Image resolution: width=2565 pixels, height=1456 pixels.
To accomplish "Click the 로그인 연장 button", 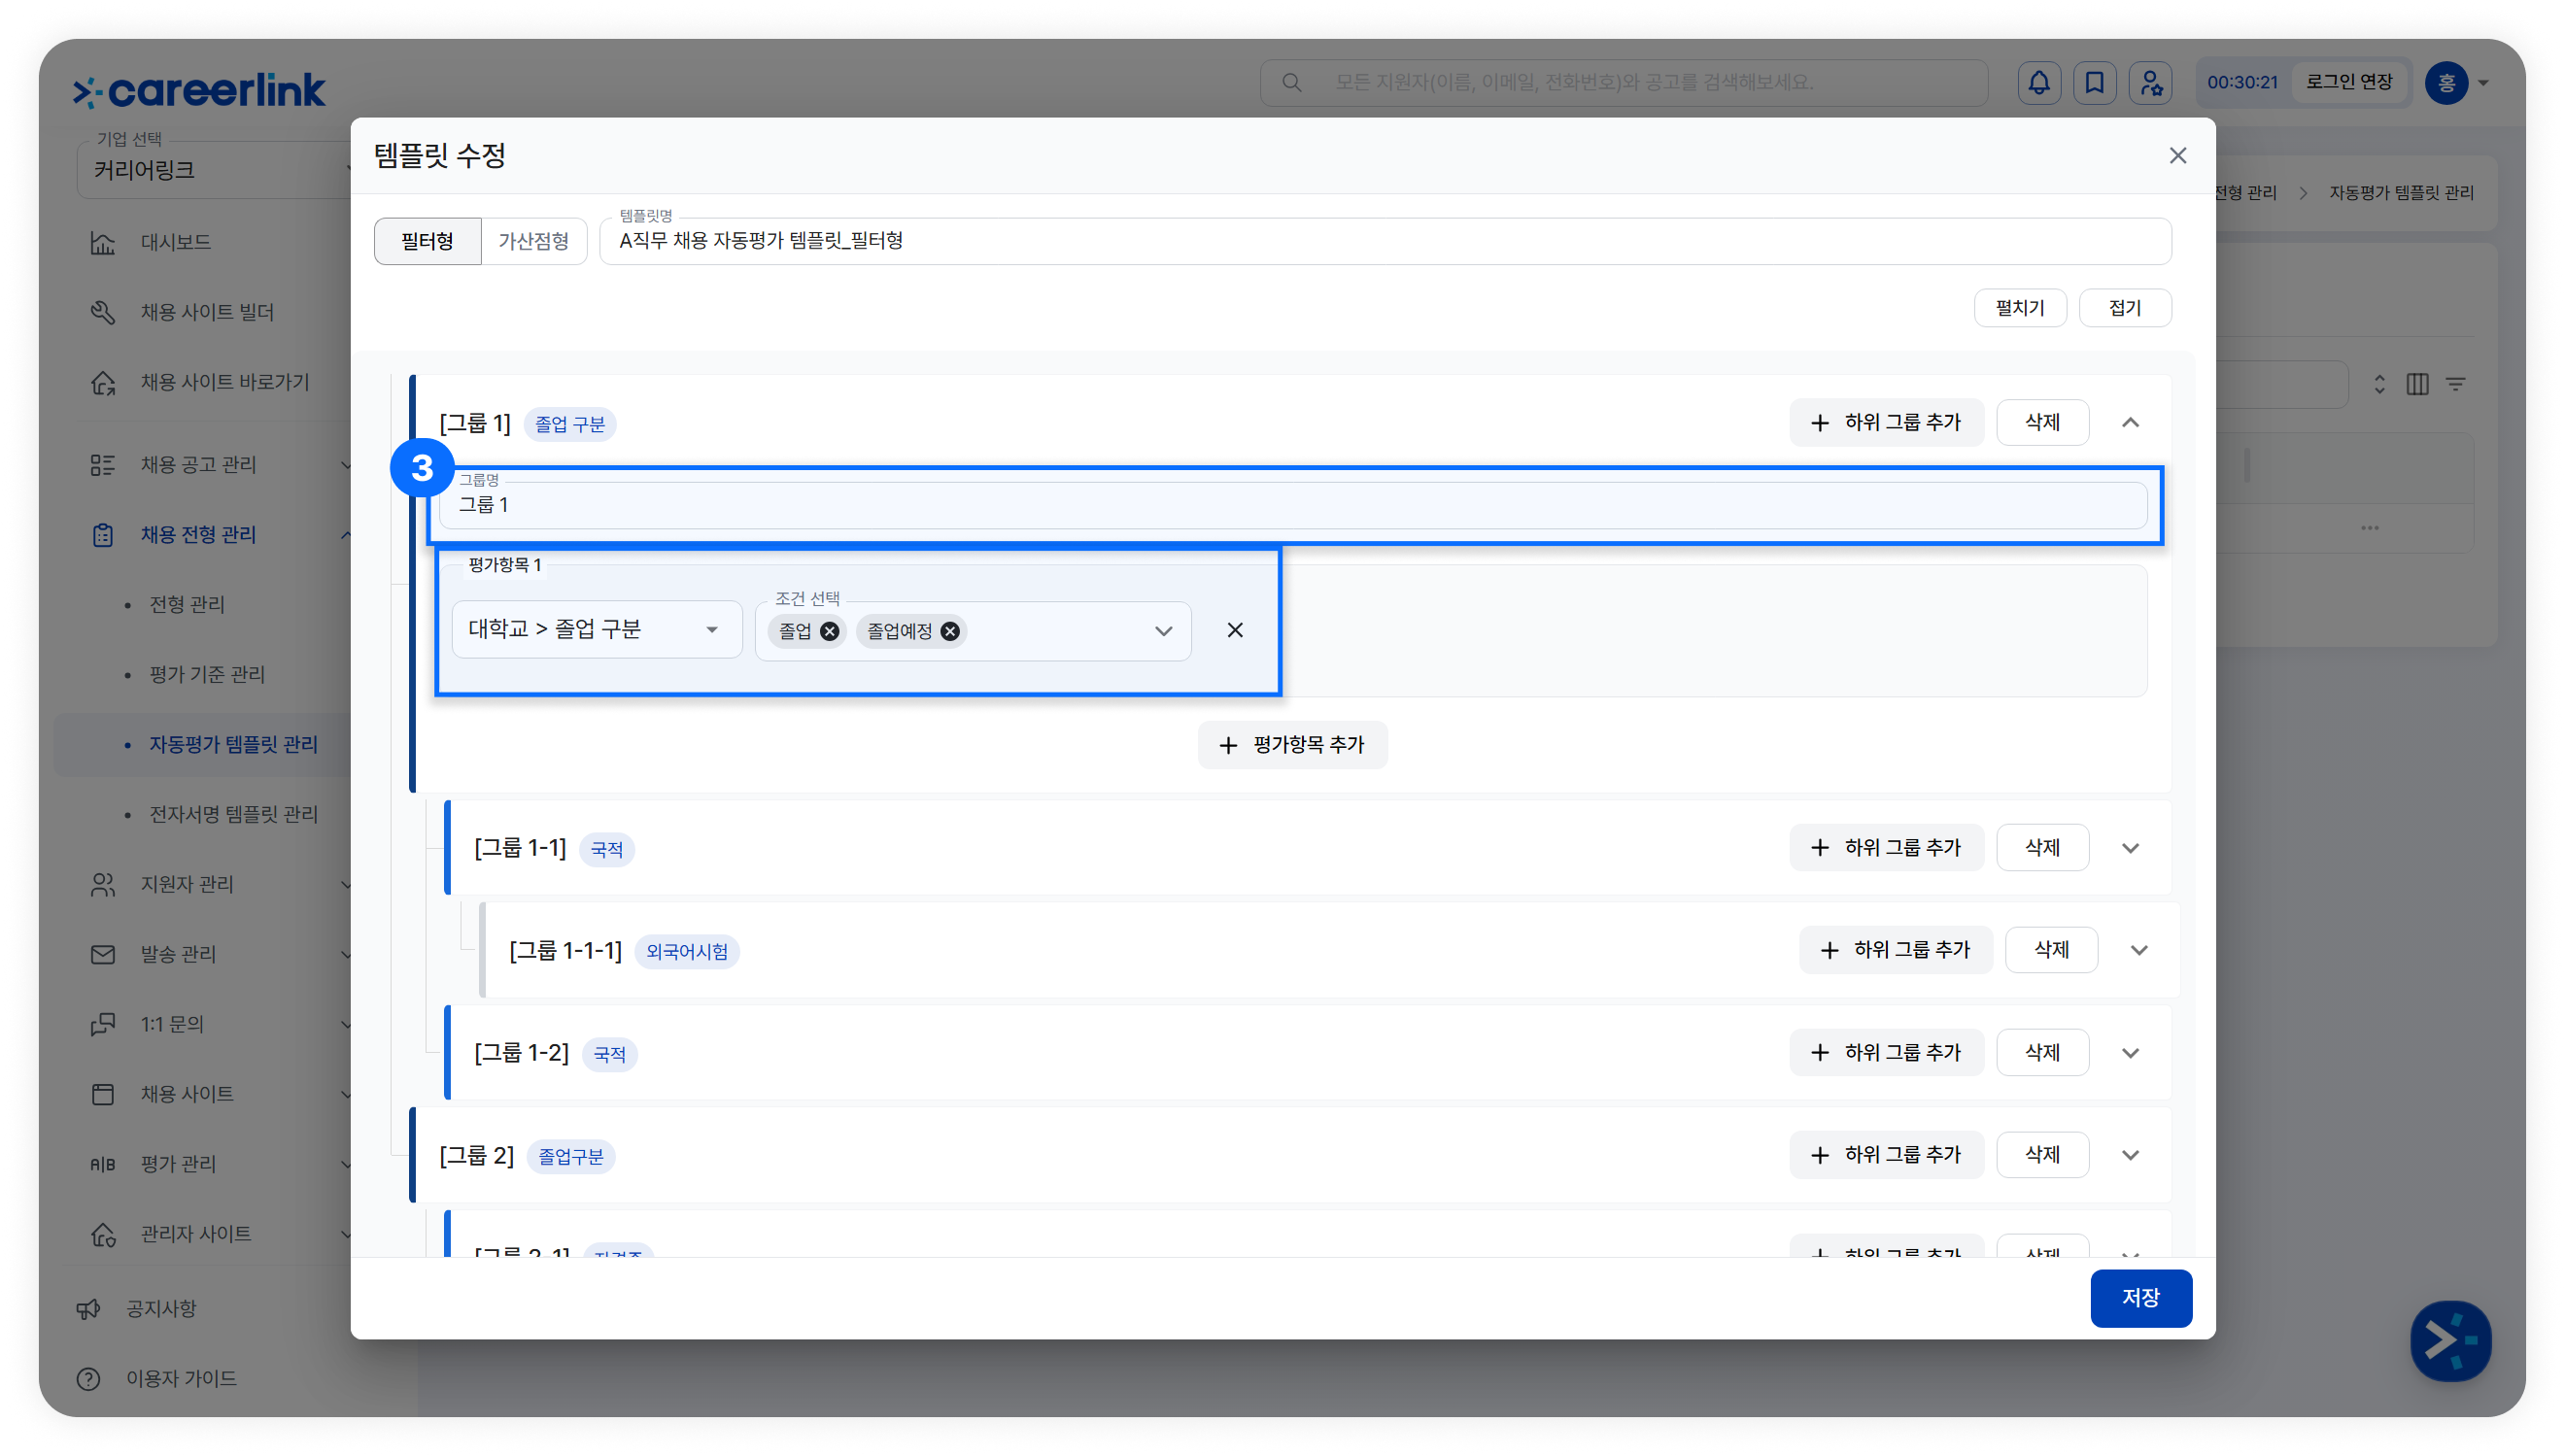I will pos(2349,83).
